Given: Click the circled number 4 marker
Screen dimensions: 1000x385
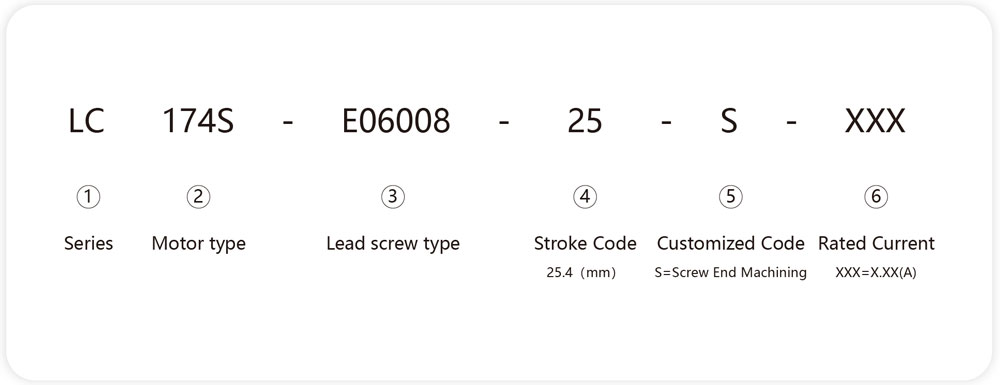Looking at the screenshot, I should click(585, 197).
